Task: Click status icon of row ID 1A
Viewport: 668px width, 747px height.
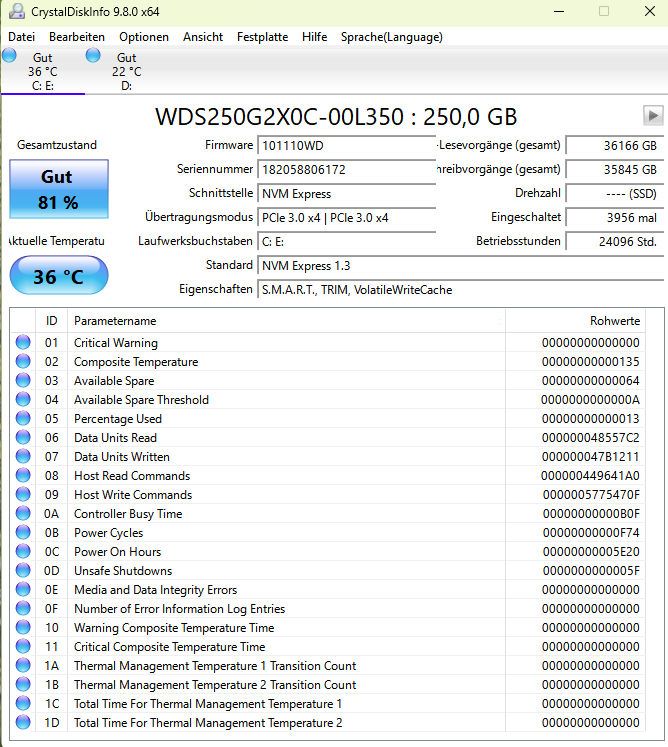Action: [x=23, y=665]
